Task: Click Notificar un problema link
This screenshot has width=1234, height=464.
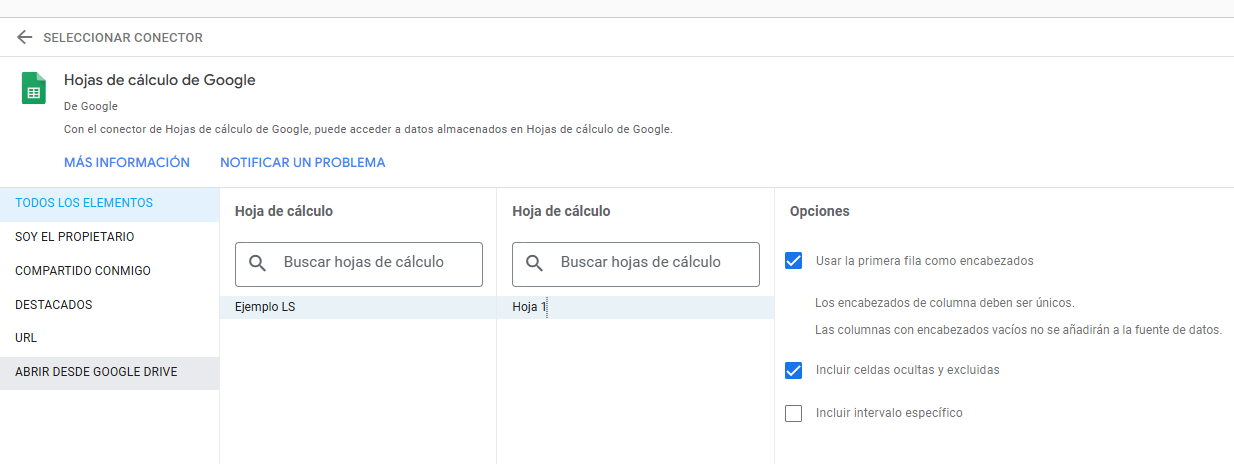Action: coord(302,162)
